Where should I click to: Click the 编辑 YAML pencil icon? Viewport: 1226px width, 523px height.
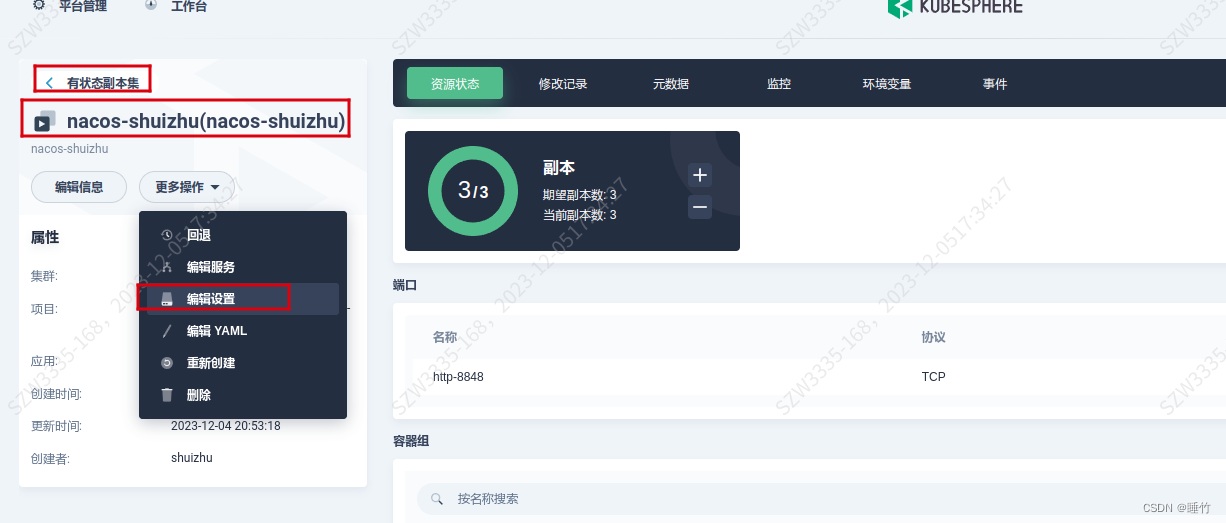(x=167, y=331)
